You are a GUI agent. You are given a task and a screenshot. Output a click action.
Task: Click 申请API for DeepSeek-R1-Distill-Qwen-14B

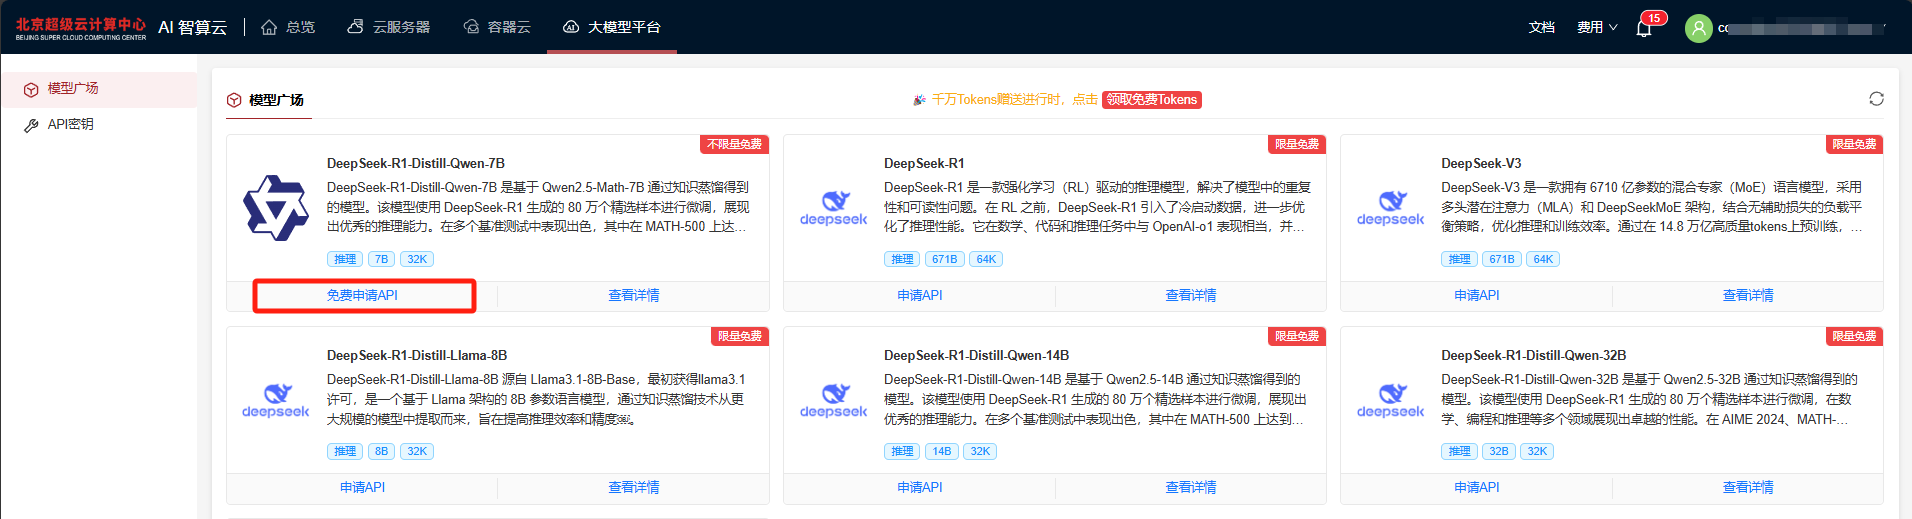click(x=920, y=488)
